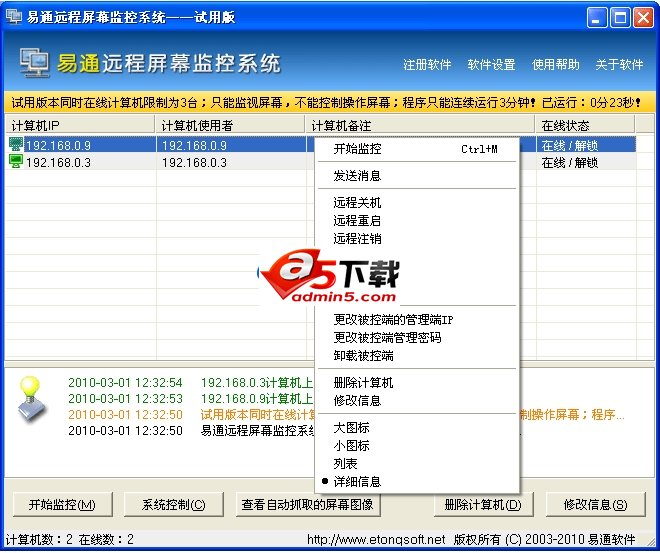The width and height of the screenshot is (660, 553).
Task: Select the checked 详细信息 view option
Action: (x=417, y=481)
